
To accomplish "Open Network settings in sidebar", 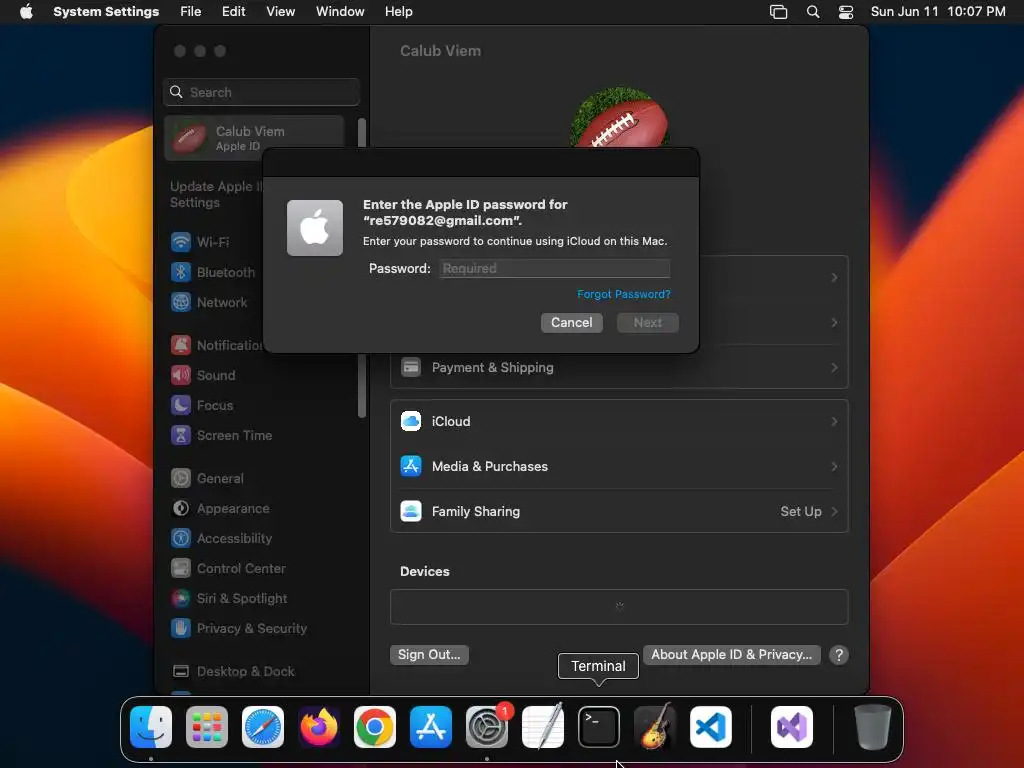I will pos(209,302).
